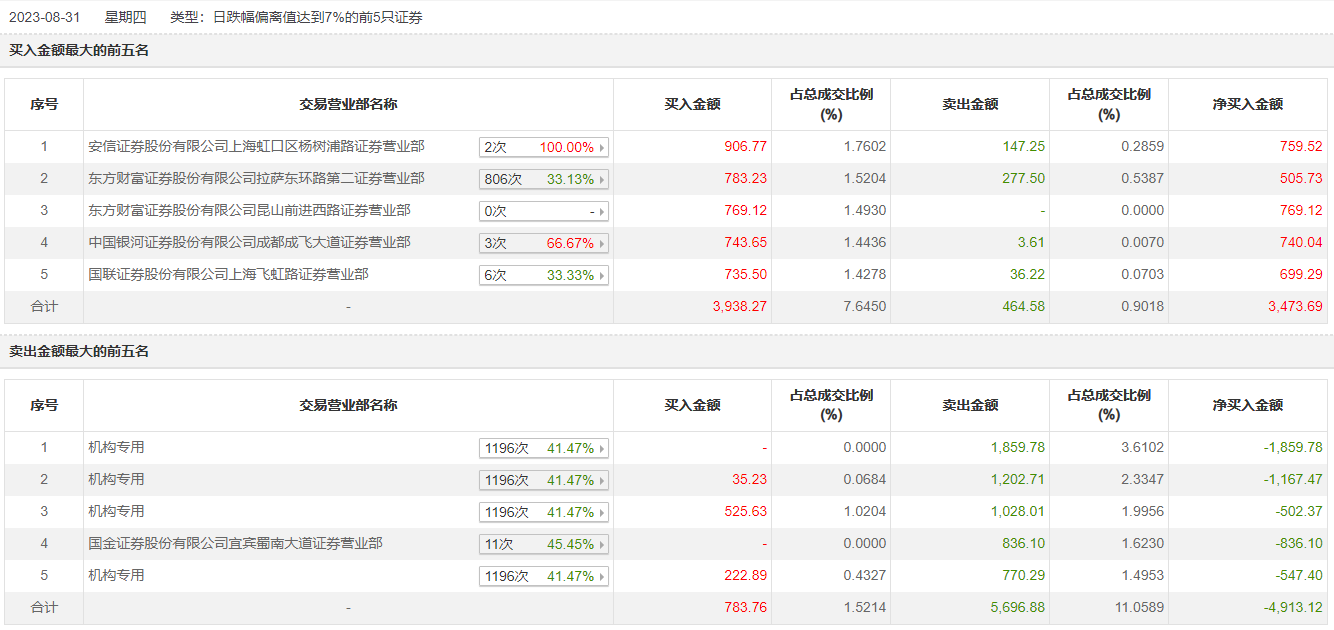Expand the 1196次 41.47% box in sell row 3
Screen dimensions: 1334x630
[544, 513]
